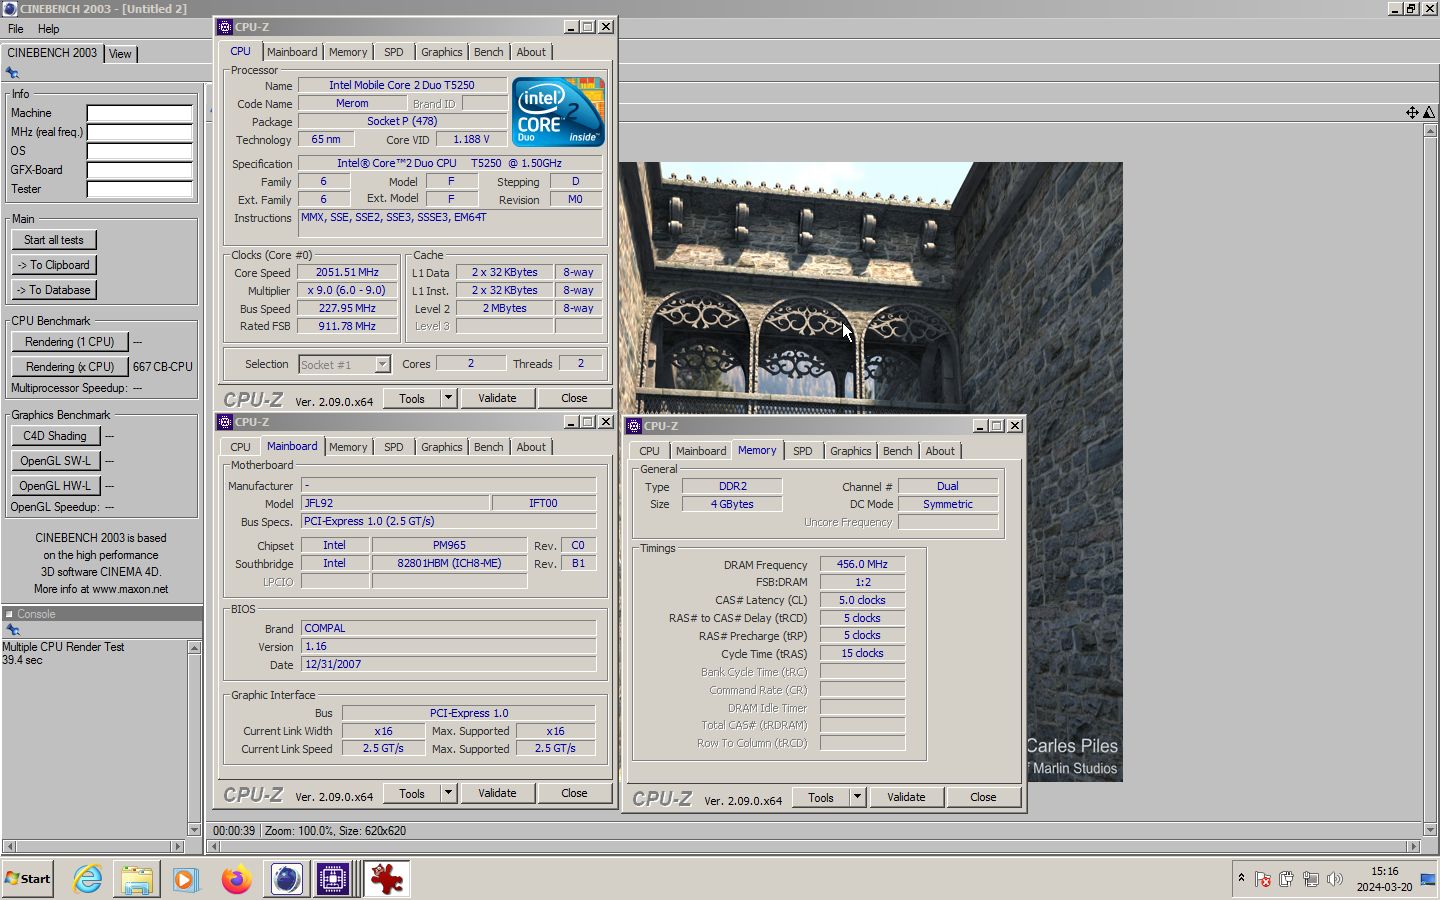Open Bench tab in CPU window
Viewport: 1440px width, 900px height.
(489, 52)
